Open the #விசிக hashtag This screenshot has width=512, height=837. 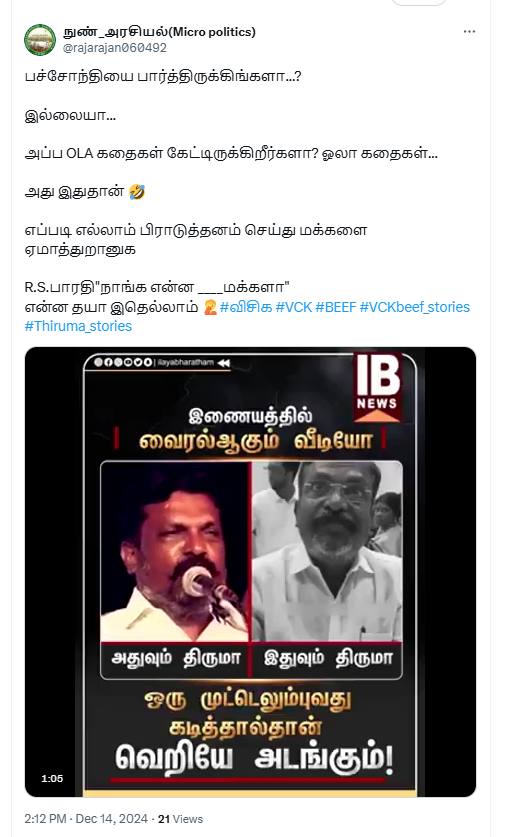(246, 307)
